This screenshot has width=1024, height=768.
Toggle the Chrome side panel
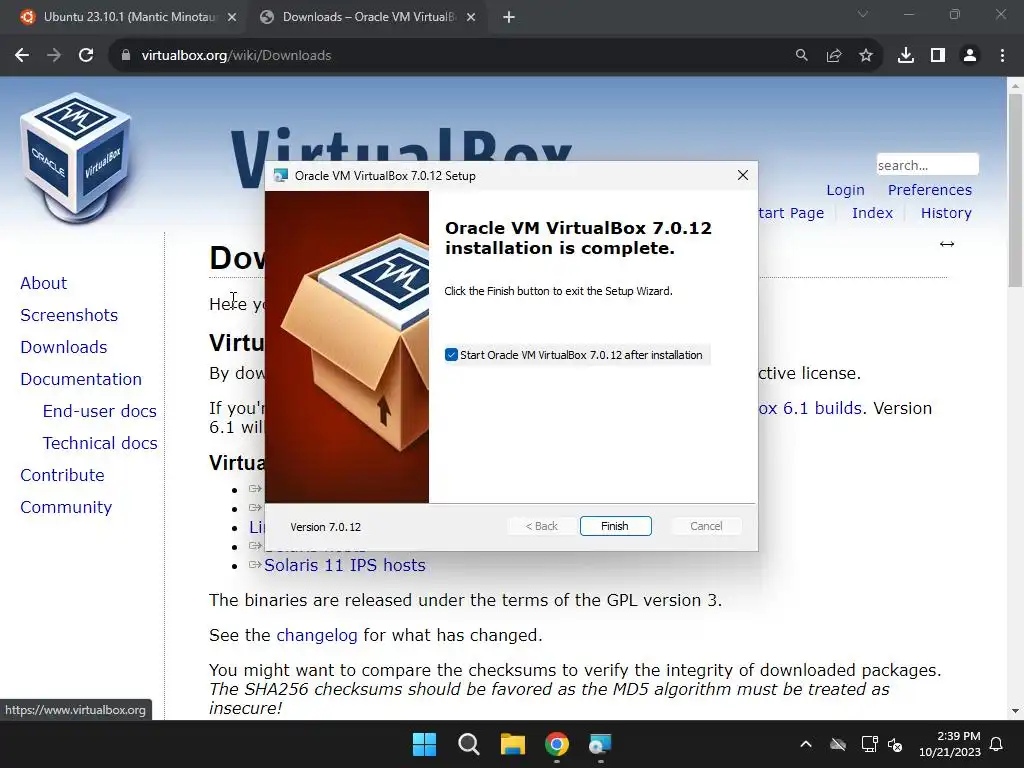pos(938,56)
